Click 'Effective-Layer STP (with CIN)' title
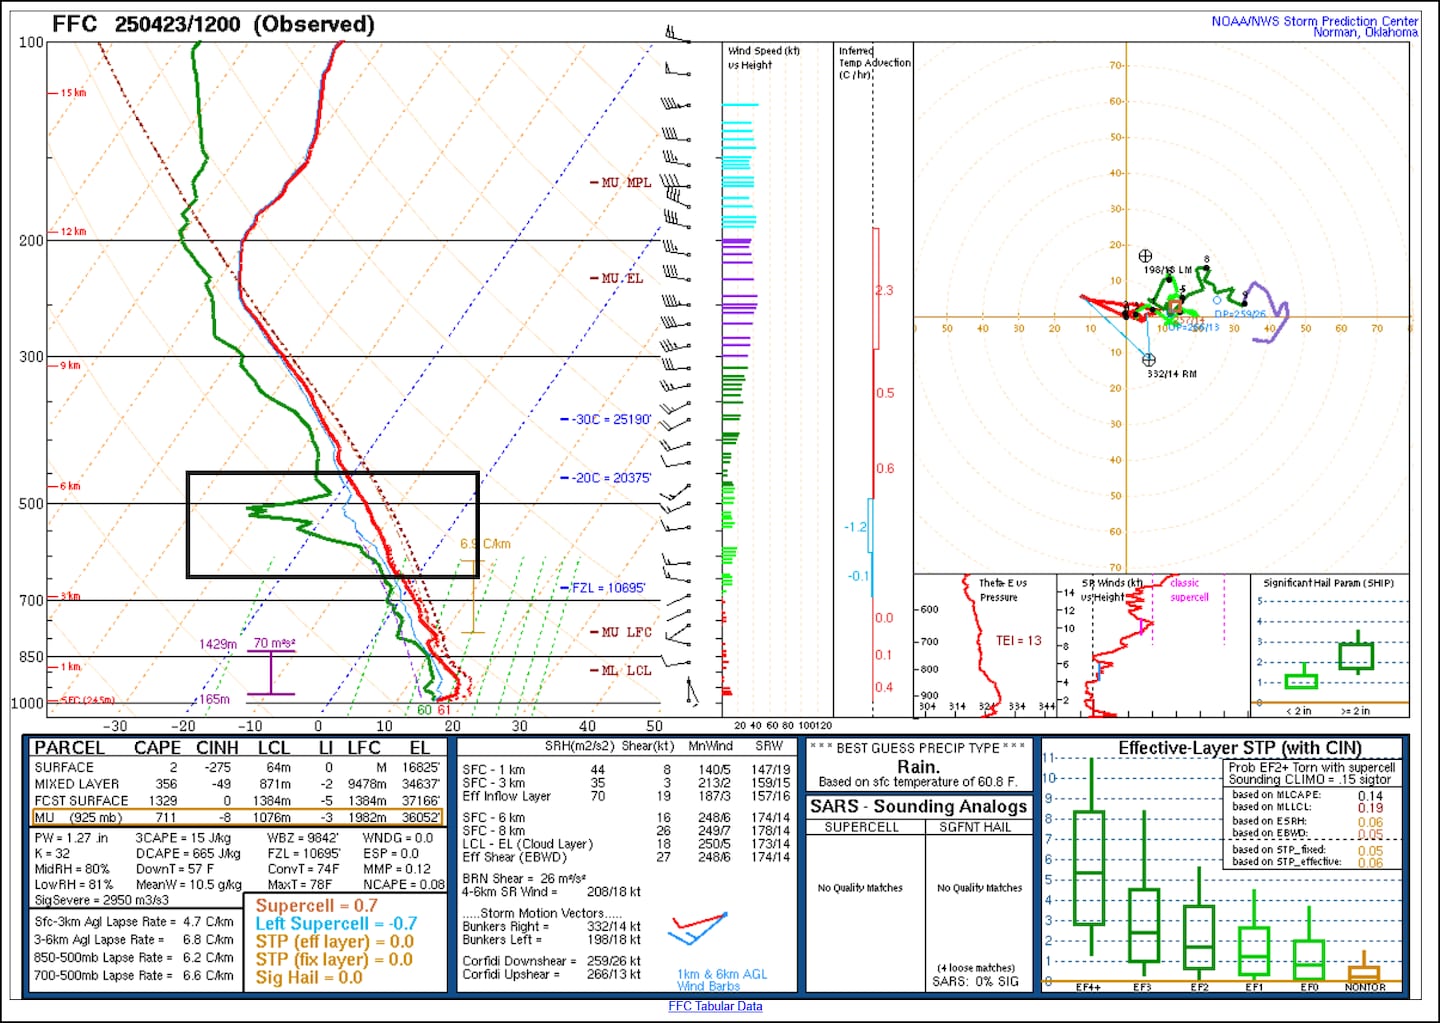Image resolution: width=1440 pixels, height=1023 pixels. [x=1240, y=748]
